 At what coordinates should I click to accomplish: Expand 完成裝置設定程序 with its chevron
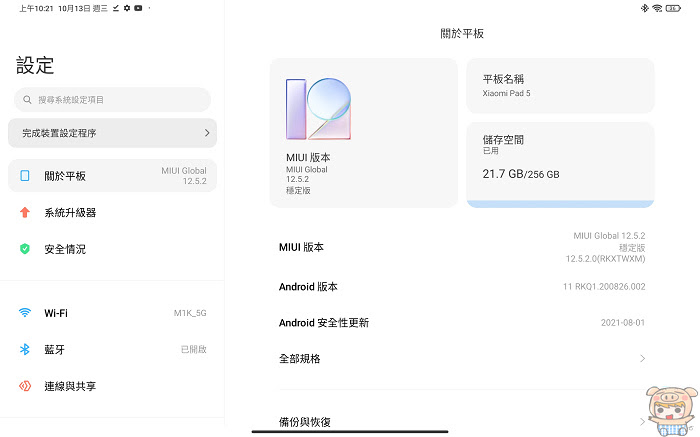pyautogui.click(x=207, y=133)
